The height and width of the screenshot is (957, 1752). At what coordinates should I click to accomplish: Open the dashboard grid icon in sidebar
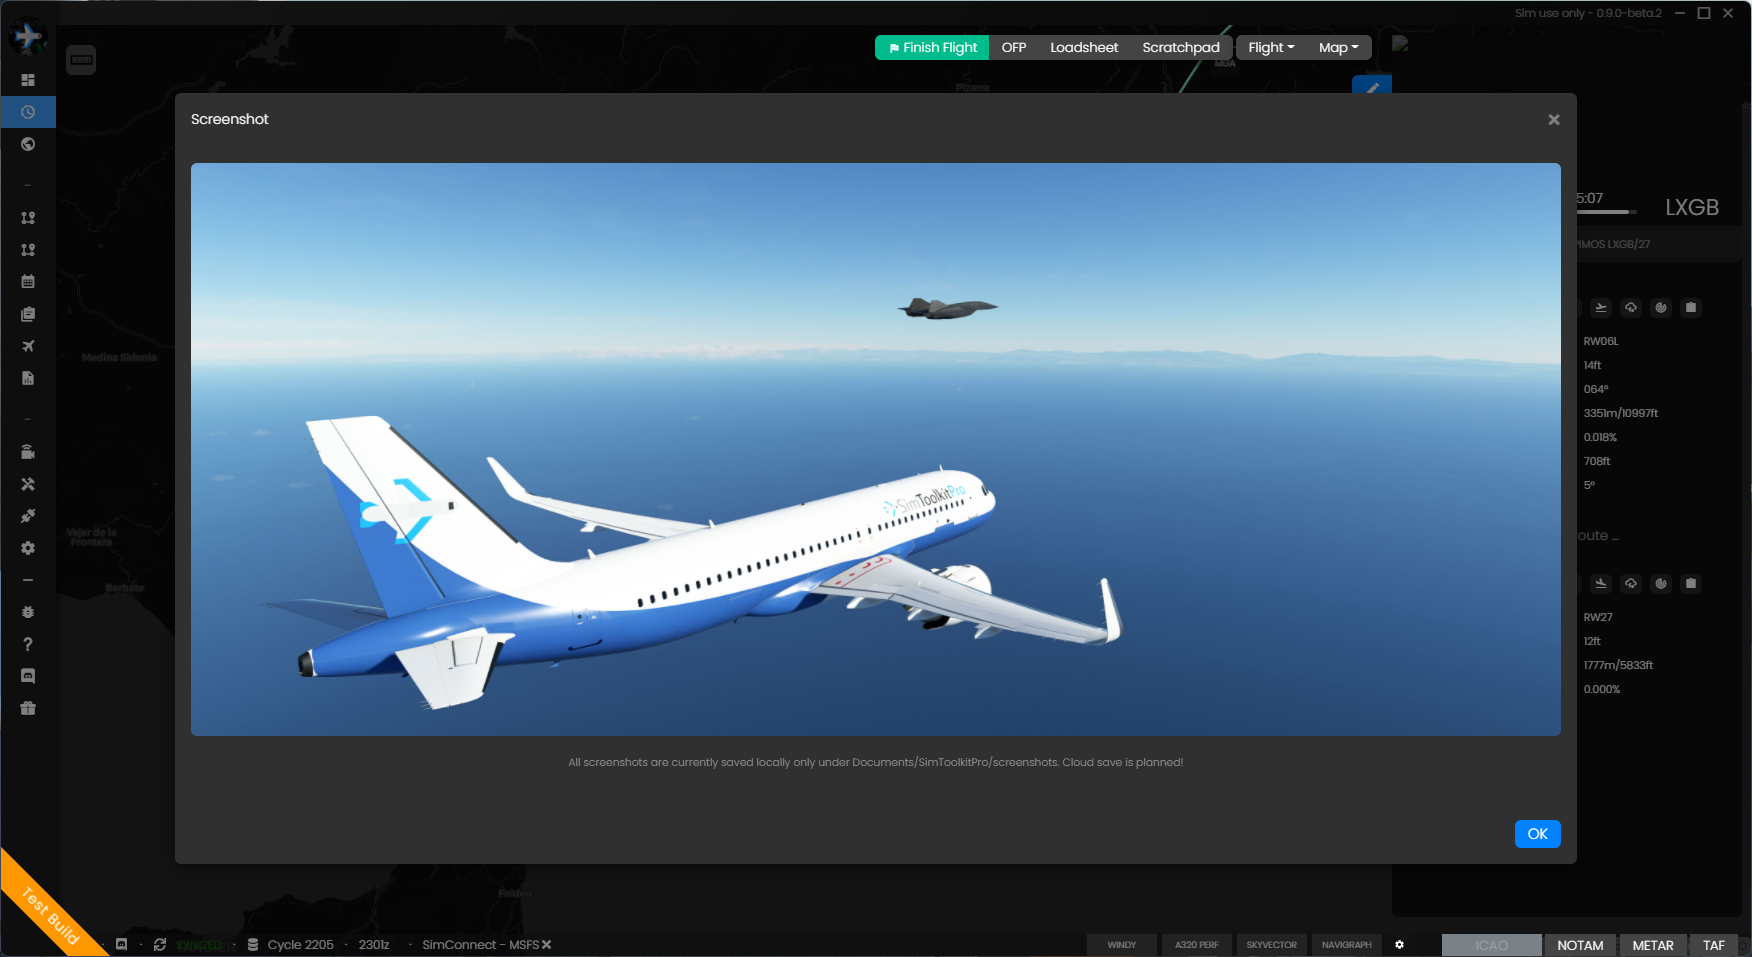coord(28,80)
